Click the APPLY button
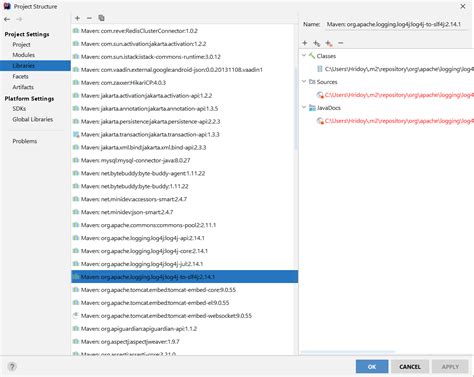 point(450,367)
